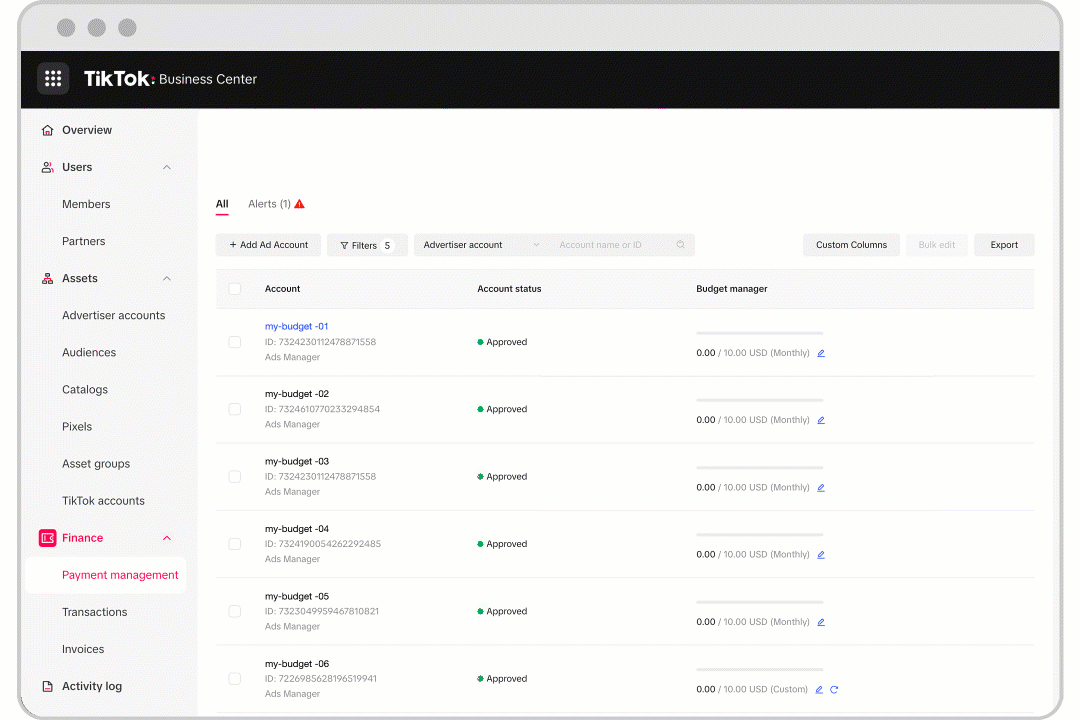Click the Activity log document icon
Screen dimensions: 1080x720
pos(48,686)
